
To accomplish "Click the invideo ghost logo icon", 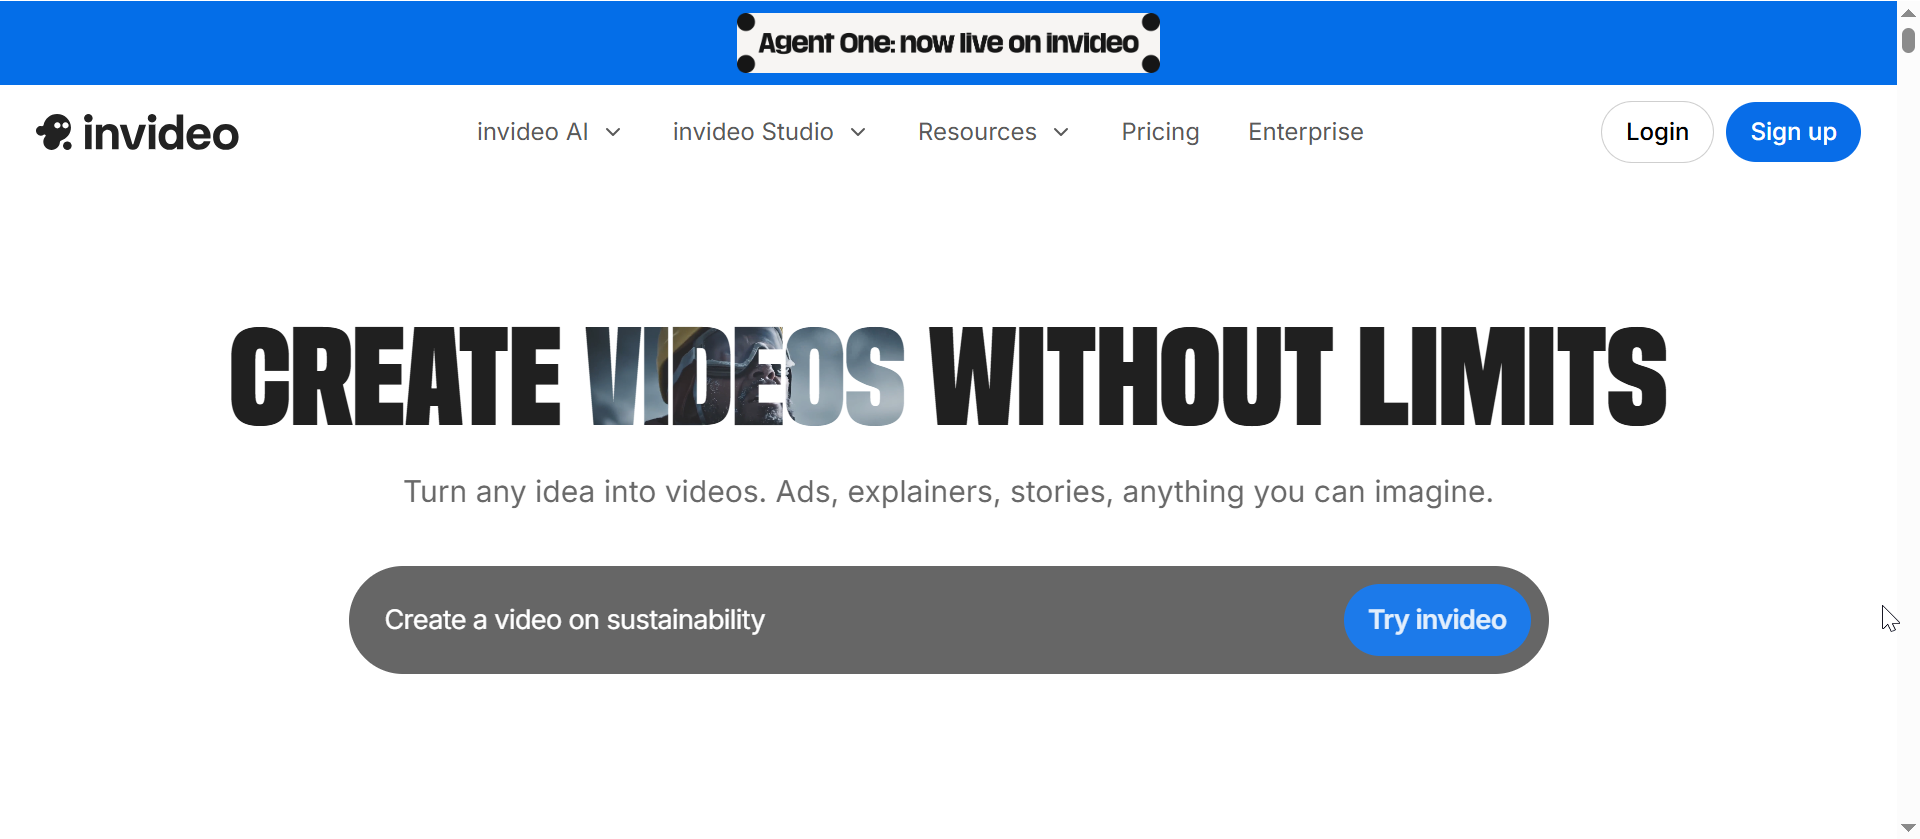I will [54, 132].
